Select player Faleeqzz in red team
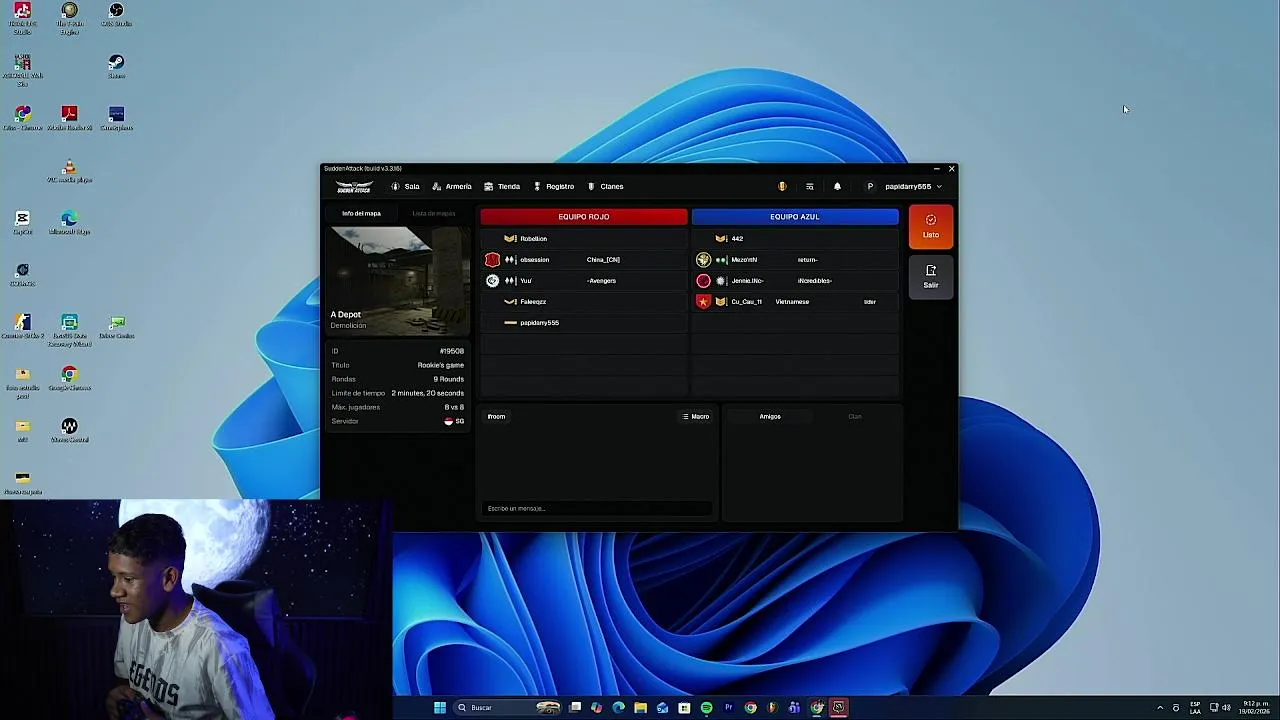Image resolution: width=1280 pixels, height=720 pixels. pos(584,302)
